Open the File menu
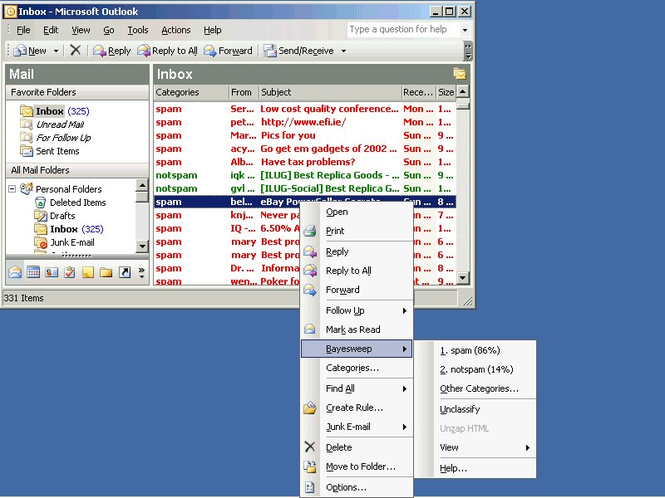 click(23, 30)
